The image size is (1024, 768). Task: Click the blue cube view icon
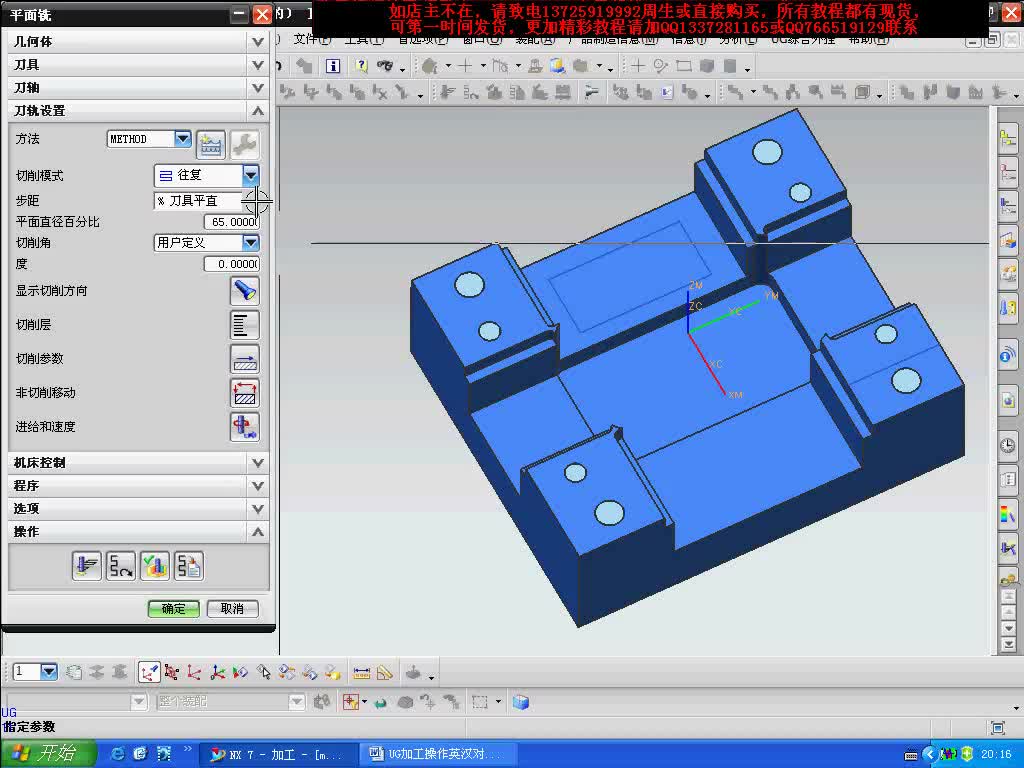[x=520, y=703]
